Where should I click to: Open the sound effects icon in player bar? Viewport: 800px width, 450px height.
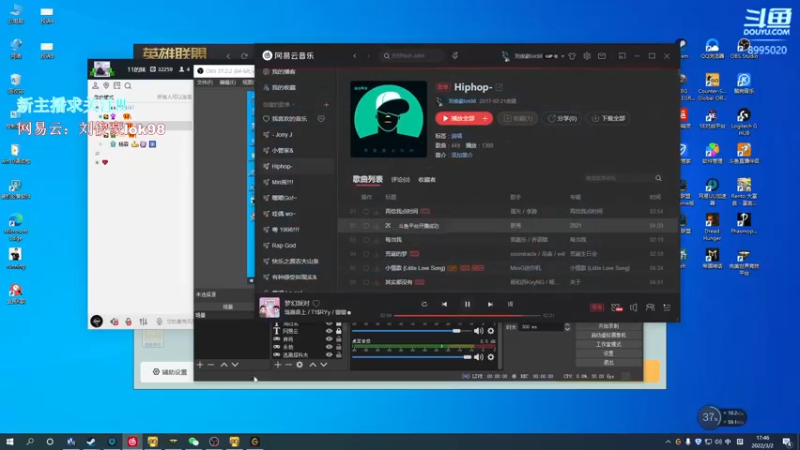[616, 307]
